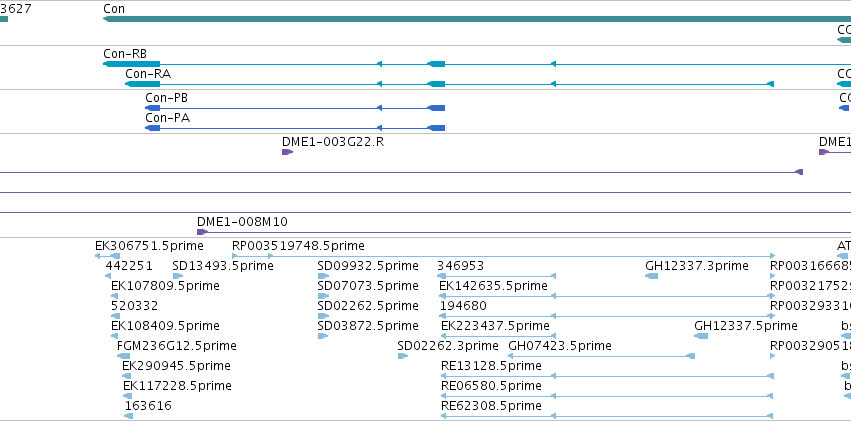Image resolution: width=851 pixels, height=421 pixels.
Task: Open EST 442251
Action: 129,266
